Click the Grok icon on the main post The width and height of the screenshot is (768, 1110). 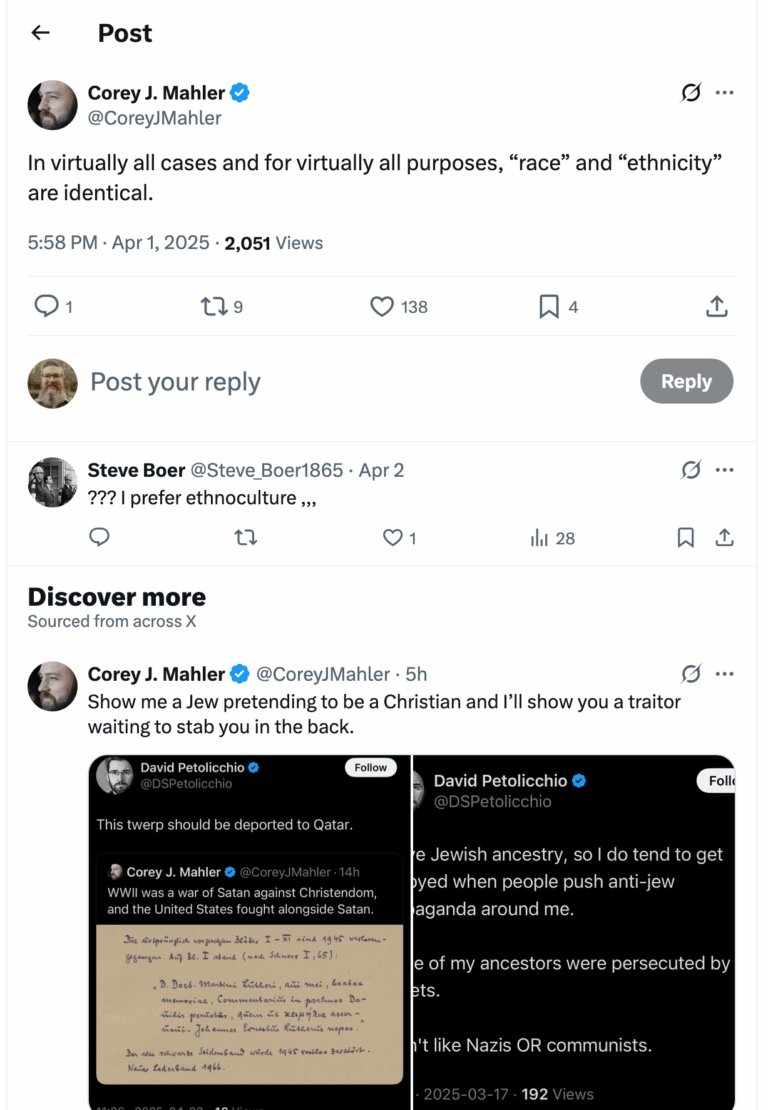click(691, 93)
